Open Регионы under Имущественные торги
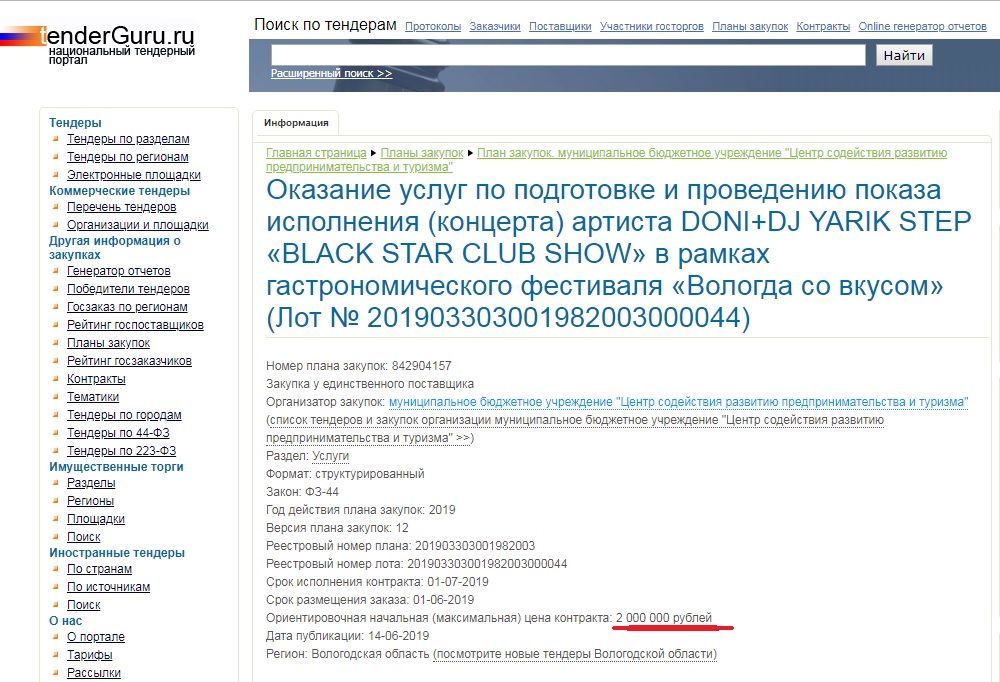Image resolution: width=1000 pixels, height=682 pixels. pos(91,500)
